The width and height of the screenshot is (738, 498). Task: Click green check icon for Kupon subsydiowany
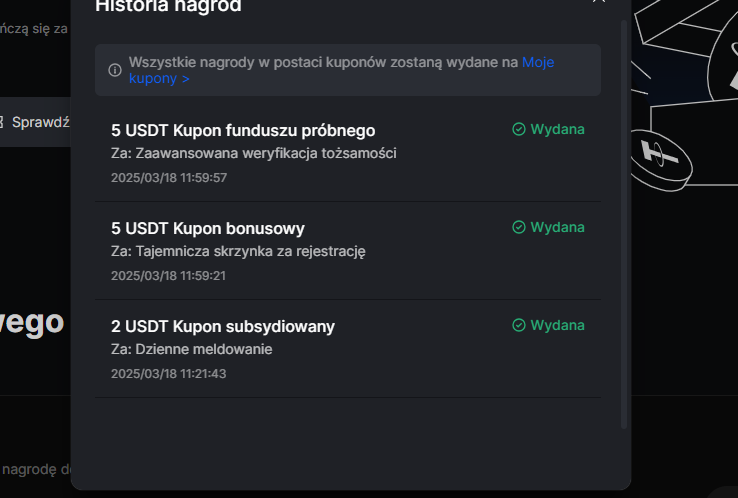518,325
